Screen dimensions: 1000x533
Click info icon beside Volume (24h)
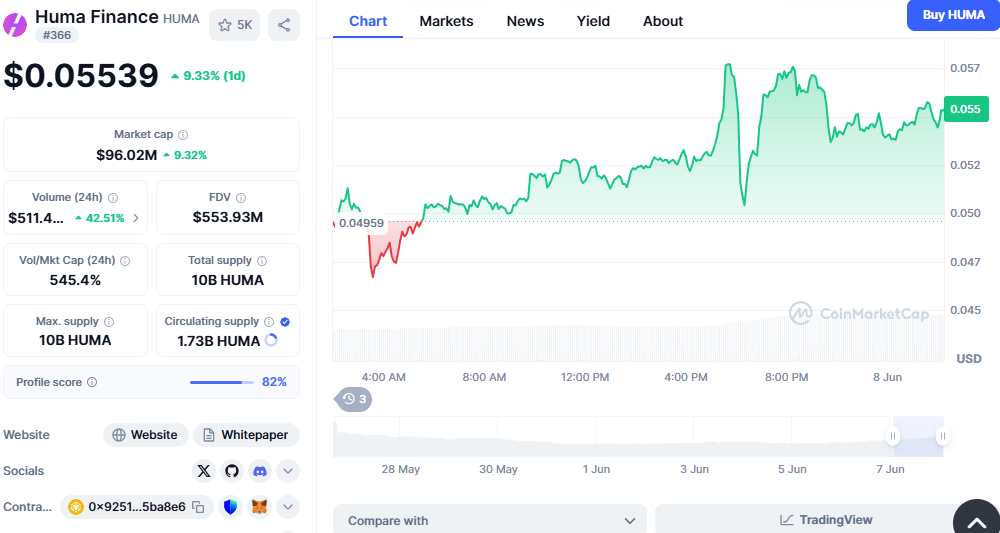pyautogui.click(x=113, y=198)
